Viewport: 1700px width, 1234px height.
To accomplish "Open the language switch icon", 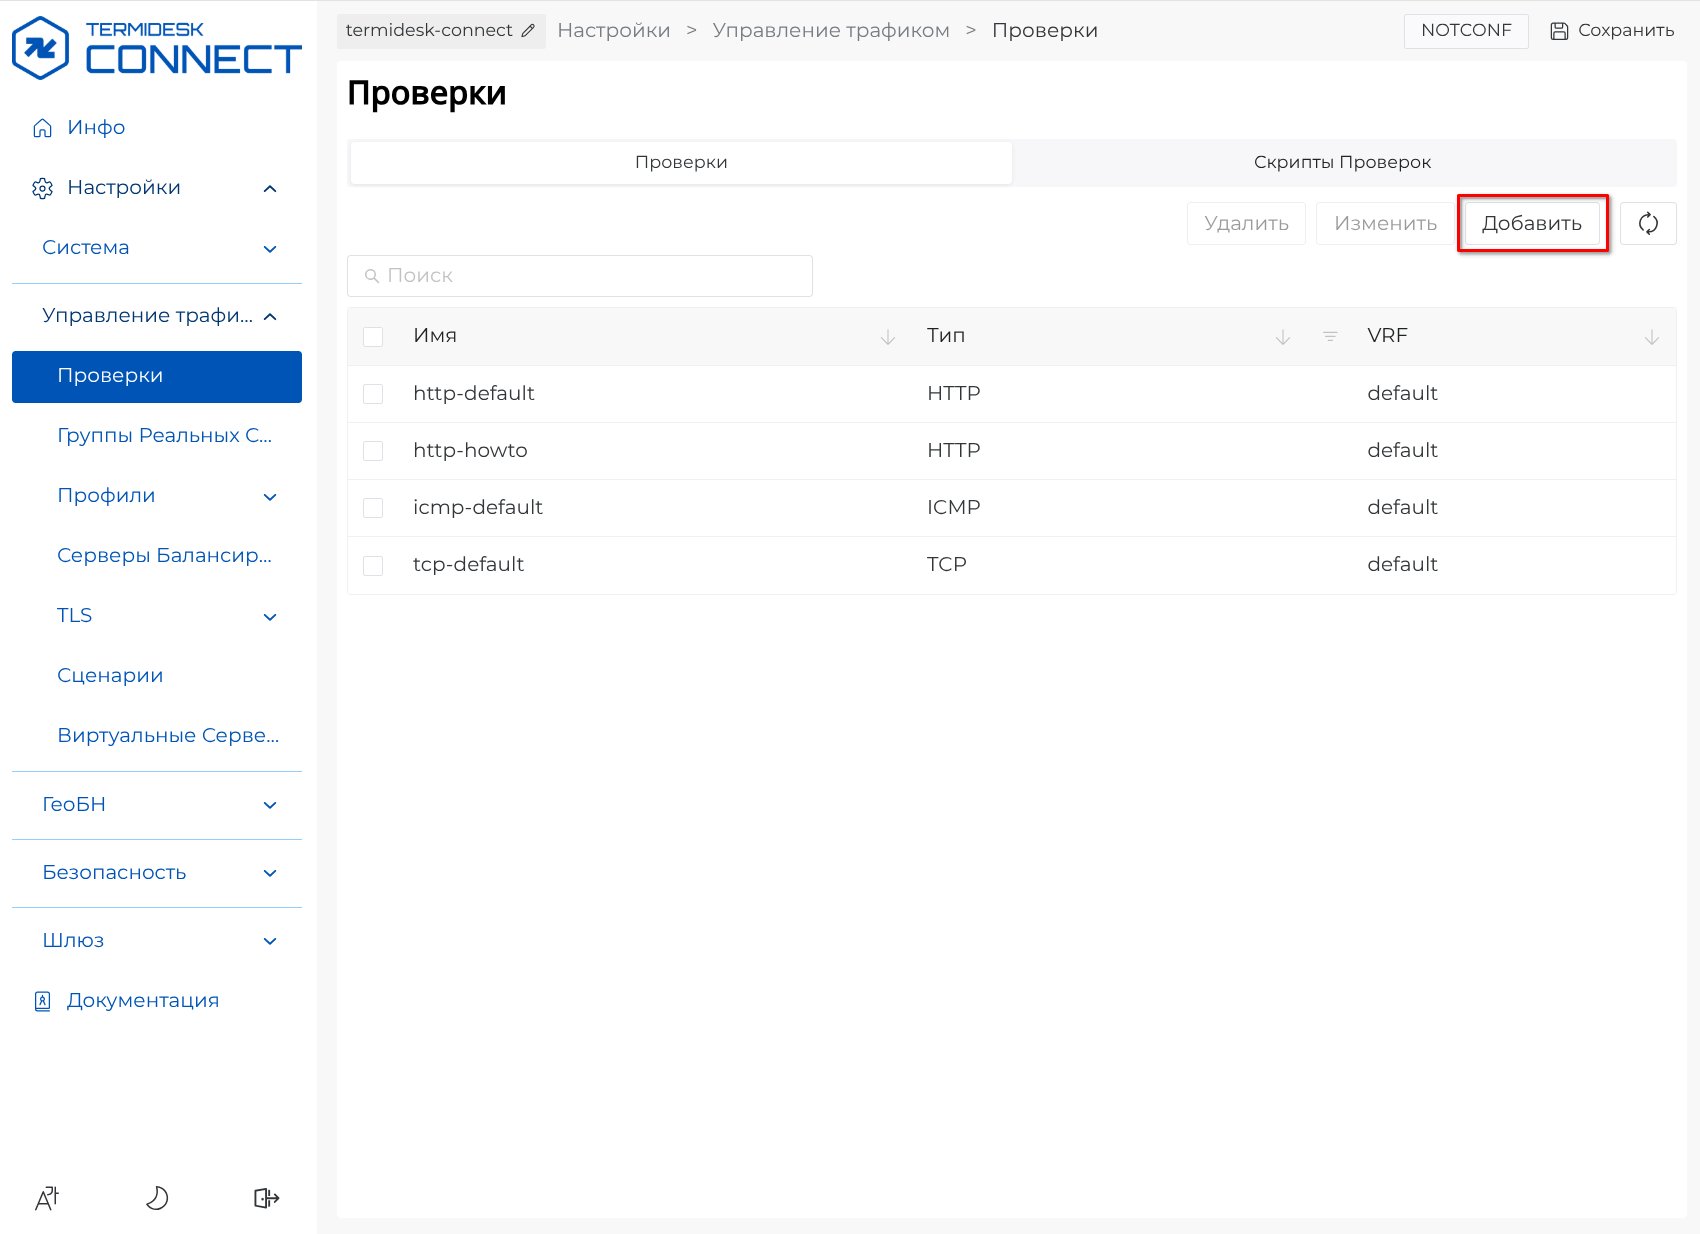I will tap(47, 1197).
